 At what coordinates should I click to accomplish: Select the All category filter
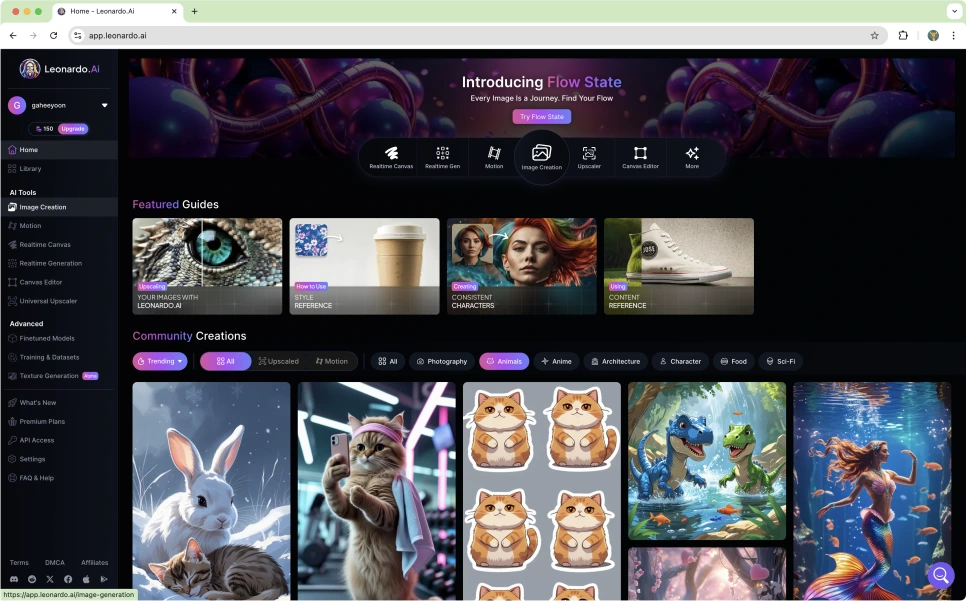coord(388,361)
